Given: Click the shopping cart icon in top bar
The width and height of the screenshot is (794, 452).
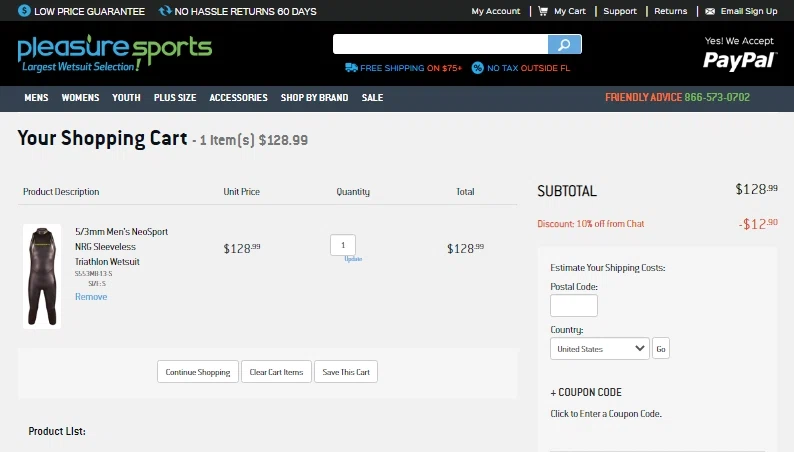Looking at the screenshot, I should (543, 11).
